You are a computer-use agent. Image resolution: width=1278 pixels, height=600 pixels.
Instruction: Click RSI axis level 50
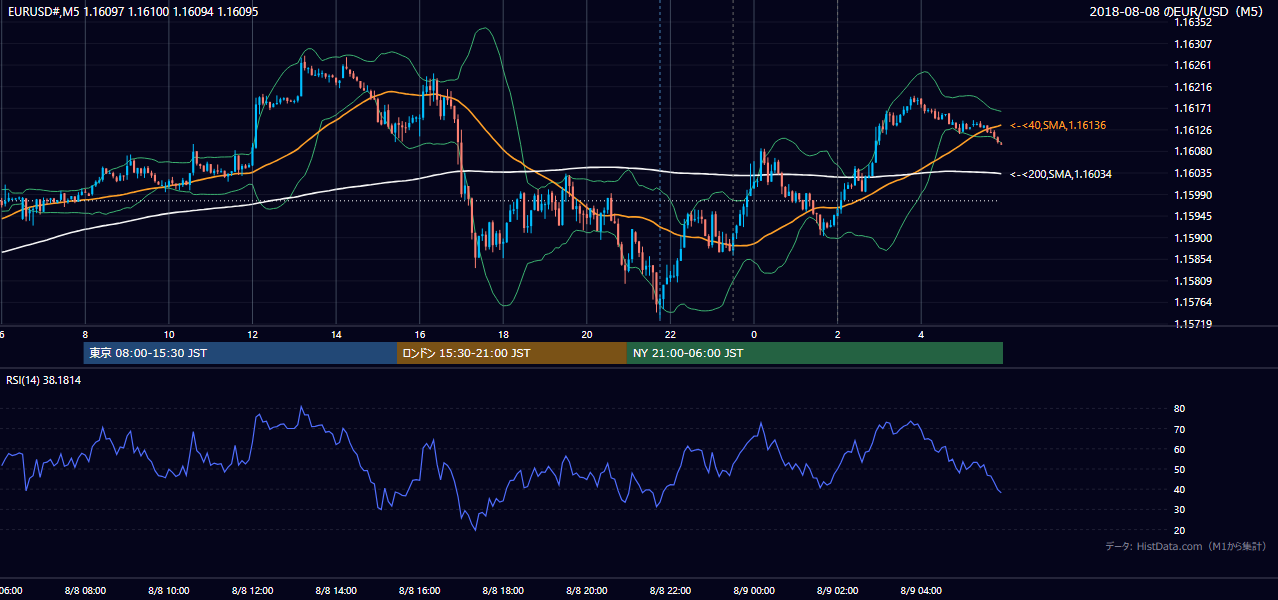coord(1180,469)
